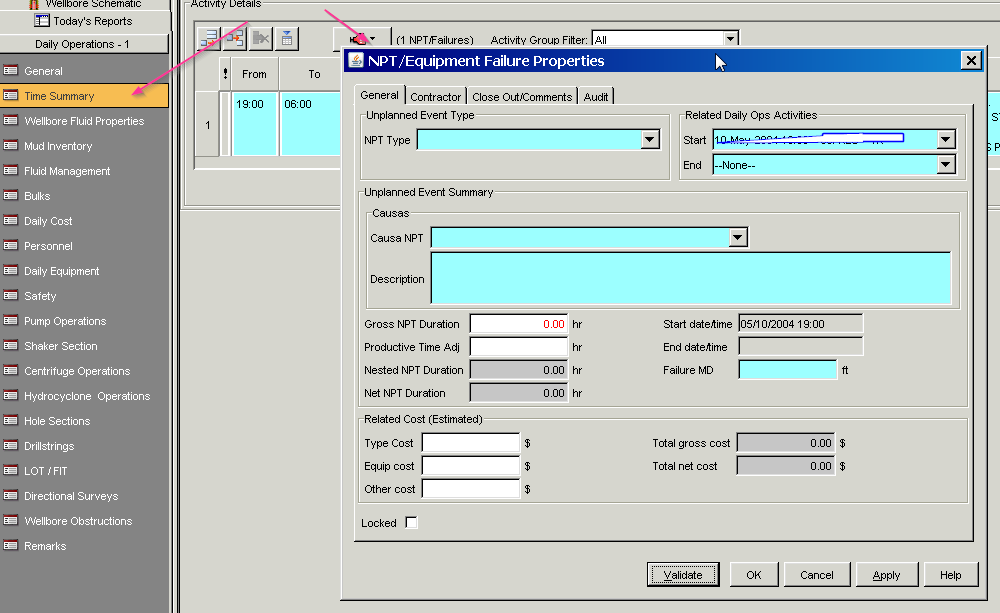Open the Causa NPT dropdown list
The width and height of the screenshot is (1000, 613).
737,237
